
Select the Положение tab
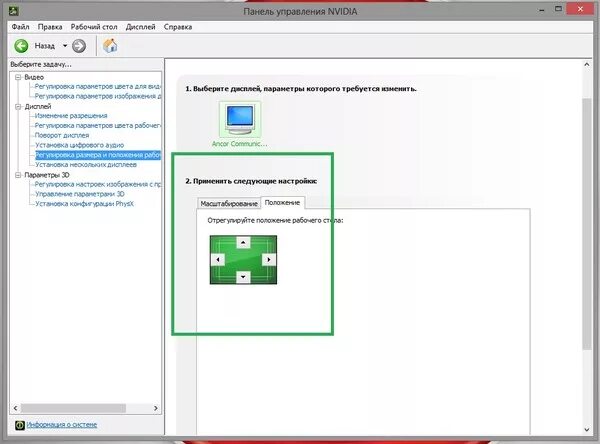click(x=282, y=202)
